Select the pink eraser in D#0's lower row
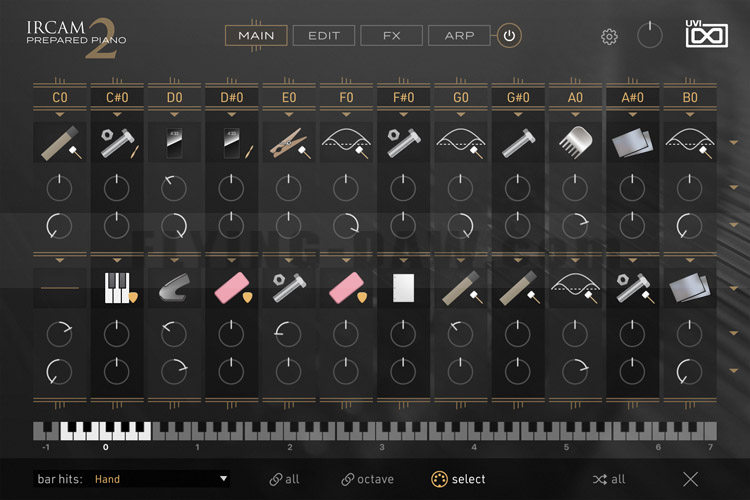 tap(232, 288)
